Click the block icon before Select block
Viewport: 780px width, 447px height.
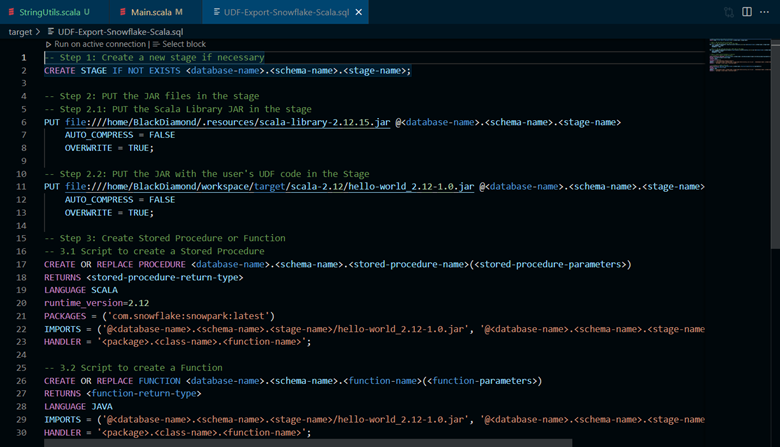coord(156,44)
